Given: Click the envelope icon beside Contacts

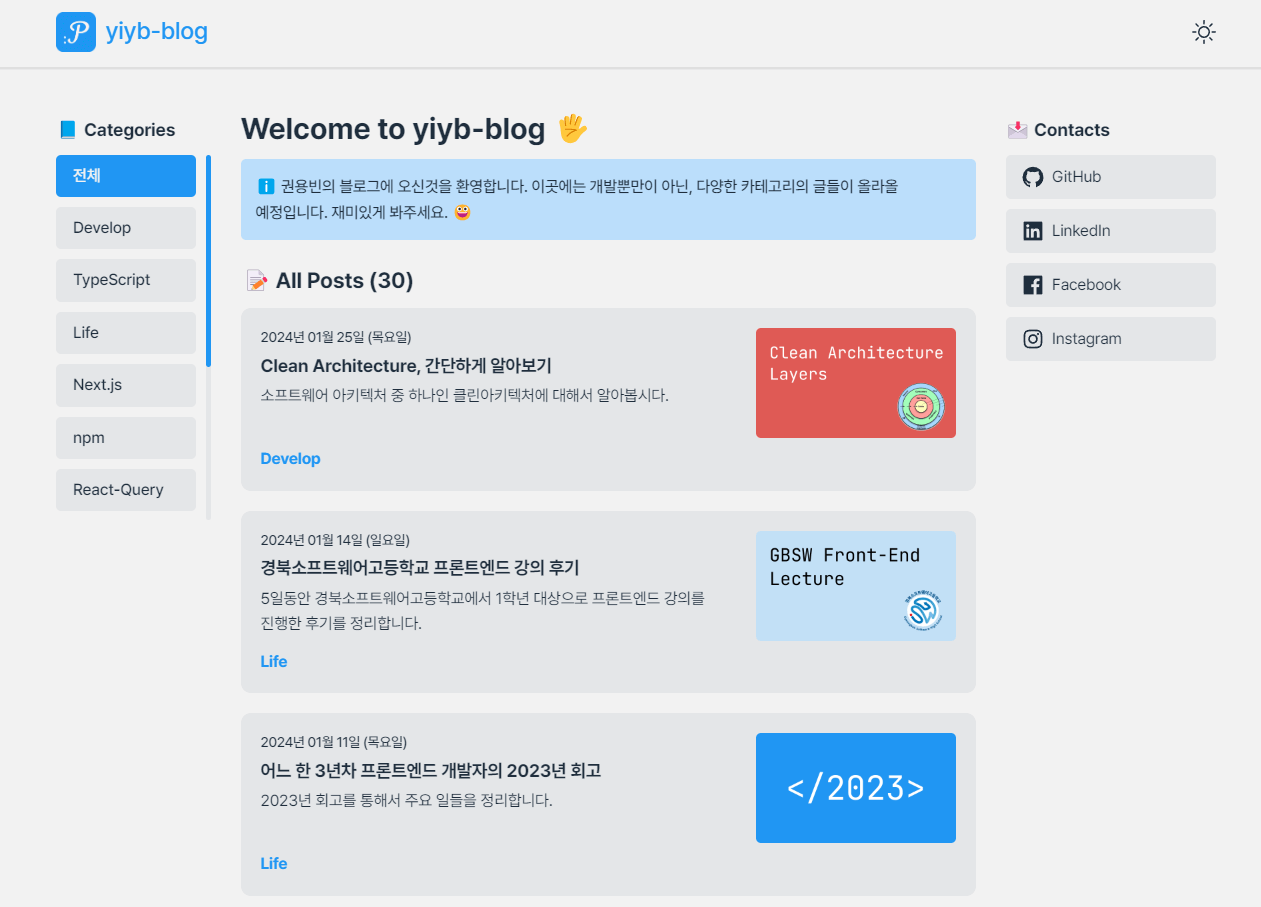Looking at the screenshot, I should pyautogui.click(x=1017, y=130).
